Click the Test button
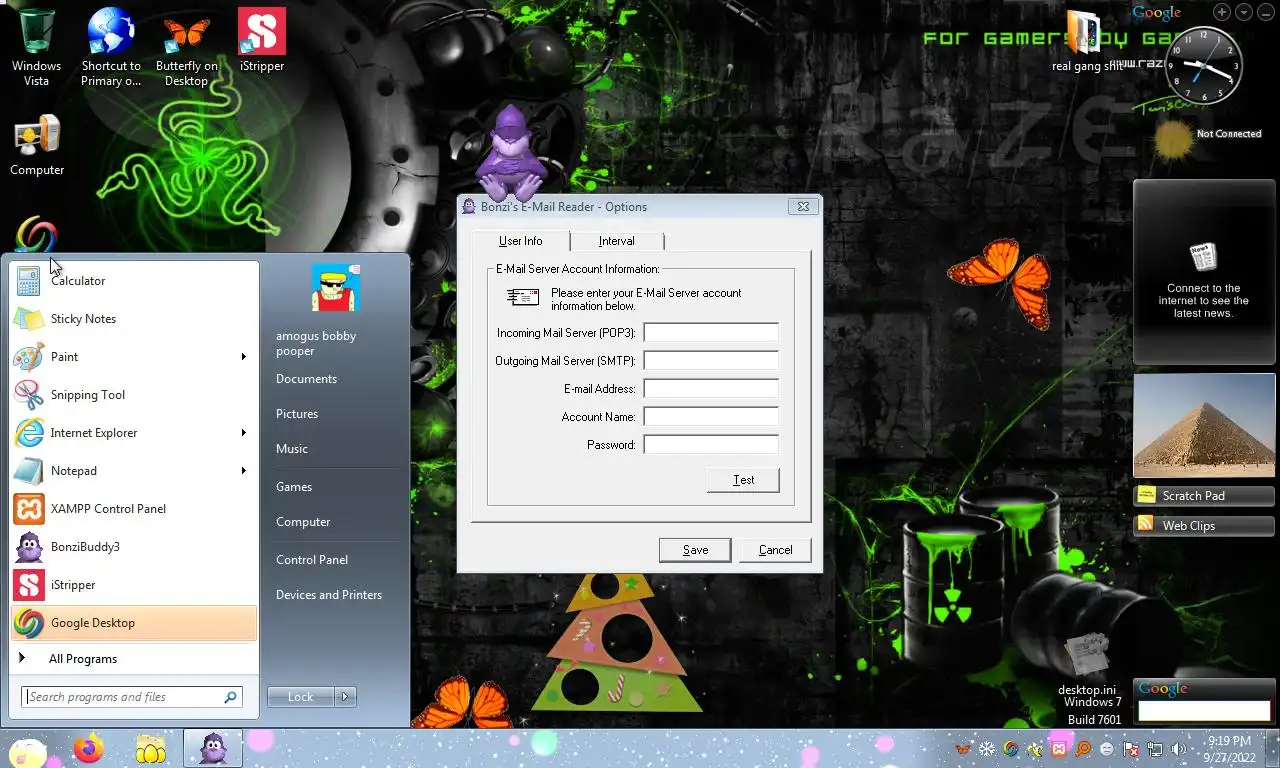 [743, 480]
